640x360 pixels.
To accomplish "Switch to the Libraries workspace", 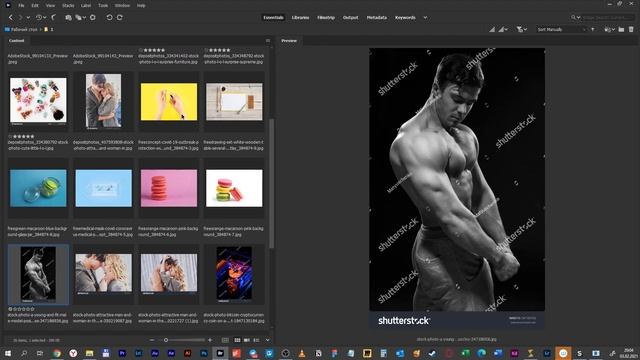I will click(300, 18).
